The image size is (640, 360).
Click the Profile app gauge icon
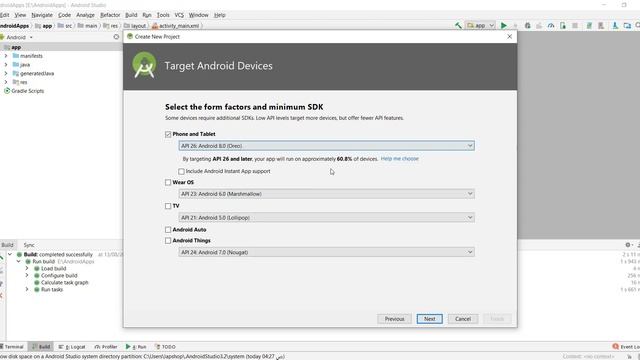pos(551,25)
